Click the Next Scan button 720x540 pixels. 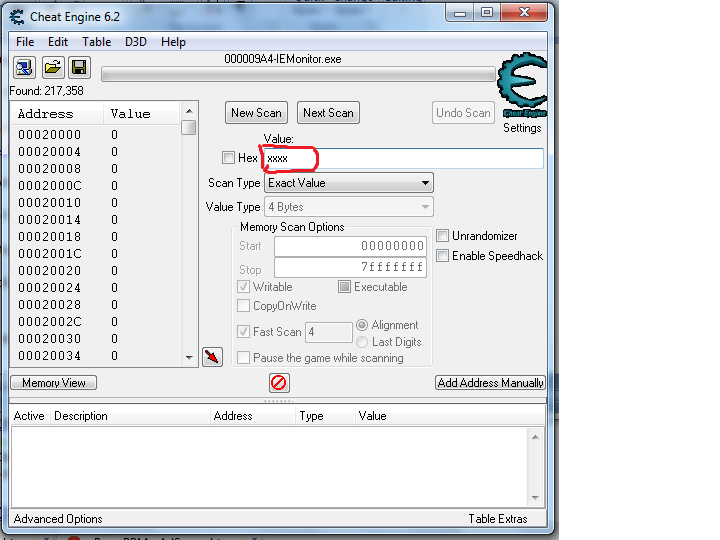click(328, 113)
